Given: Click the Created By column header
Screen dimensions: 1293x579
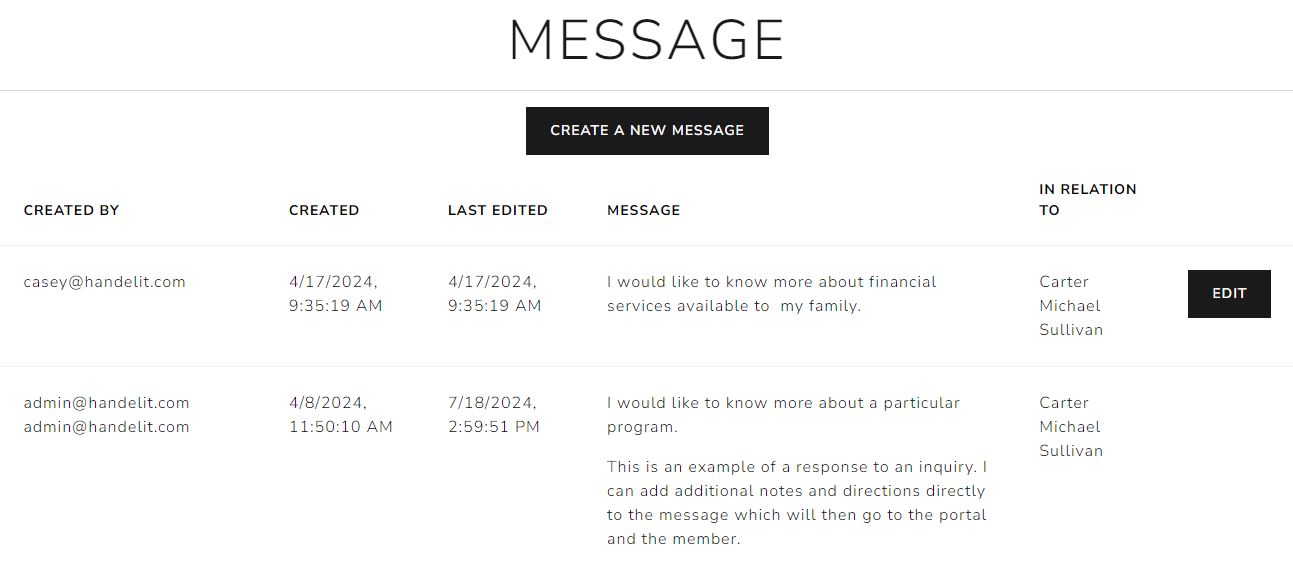Looking at the screenshot, I should coord(71,210).
